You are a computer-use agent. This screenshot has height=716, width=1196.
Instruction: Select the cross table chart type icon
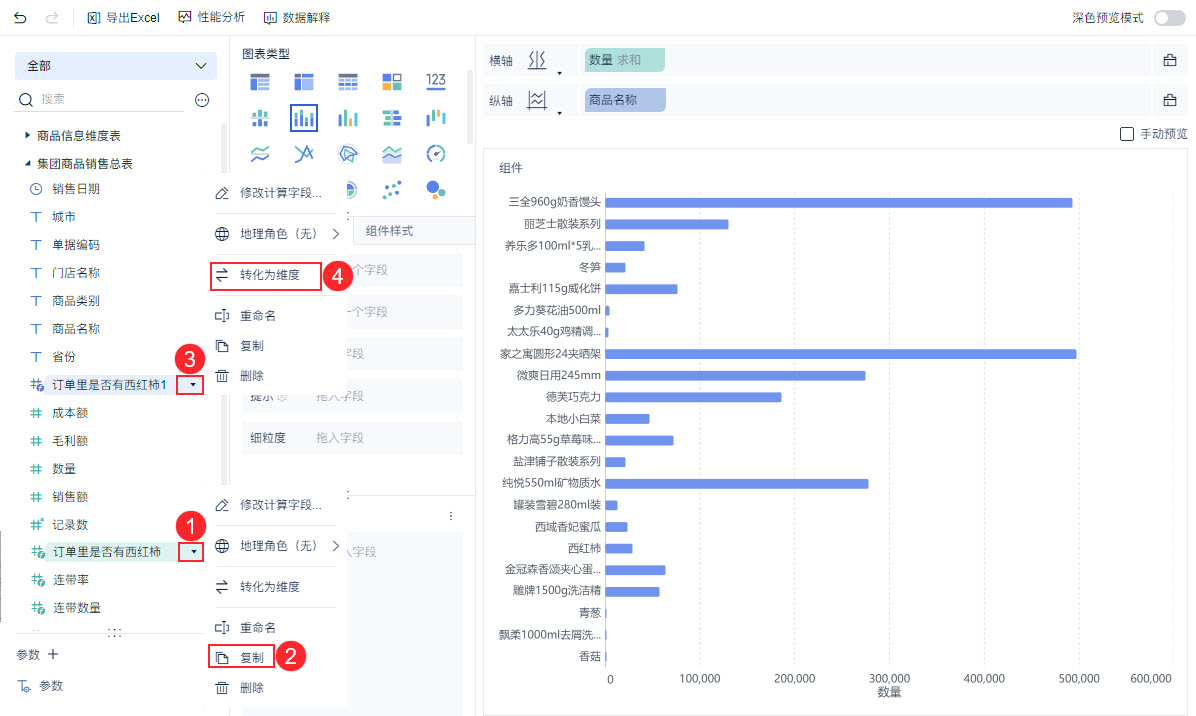pyautogui.click(x=304, y=82)
